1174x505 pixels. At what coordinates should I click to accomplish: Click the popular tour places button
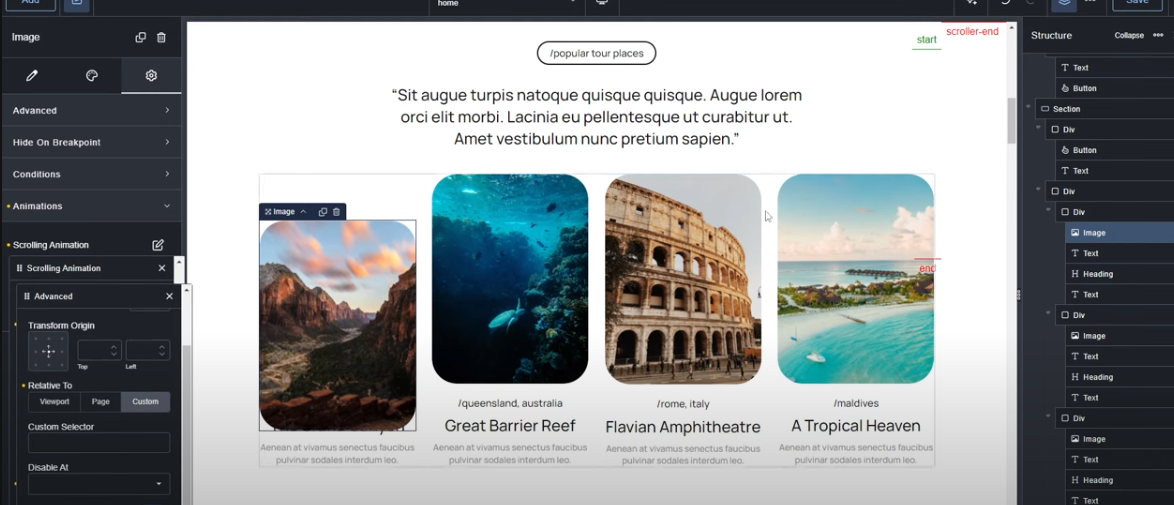596,53
